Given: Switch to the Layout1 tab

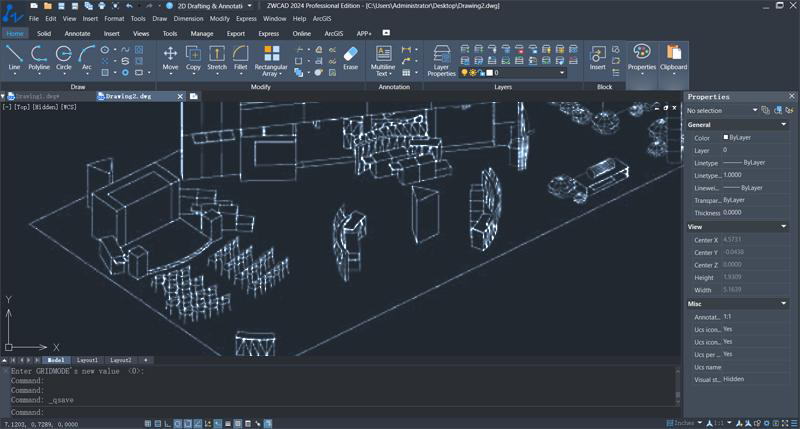Looking at the screenshot, I should [87, 360].
